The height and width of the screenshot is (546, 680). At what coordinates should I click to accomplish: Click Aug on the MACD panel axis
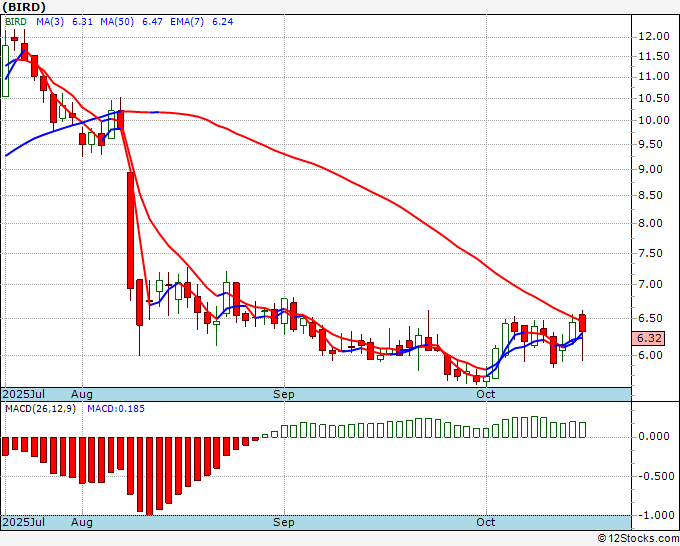point(82,522)
